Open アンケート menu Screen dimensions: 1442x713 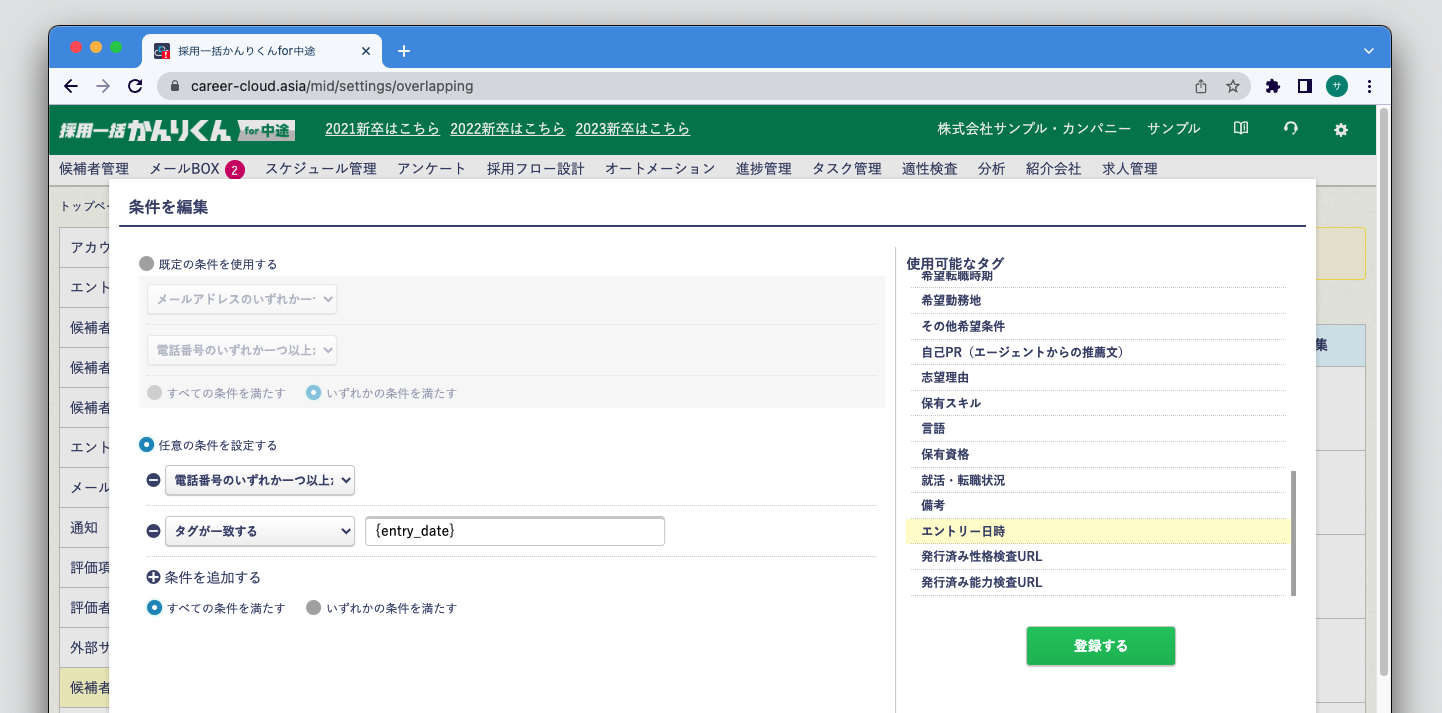(432, 169)
